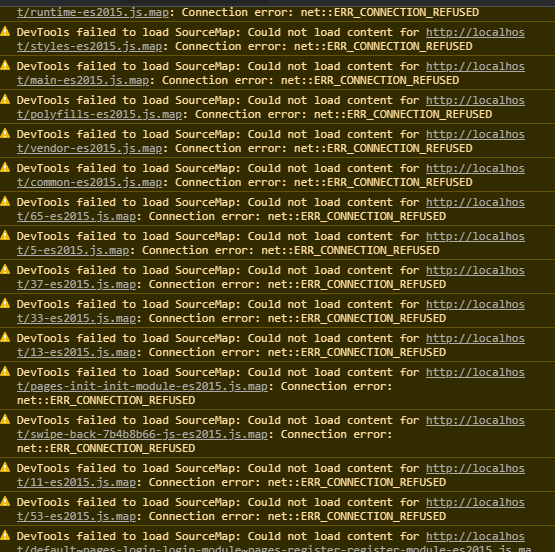555x552 pixels.
Task: Click warning icon of polyfills-es2015 message
Action: 5,100
